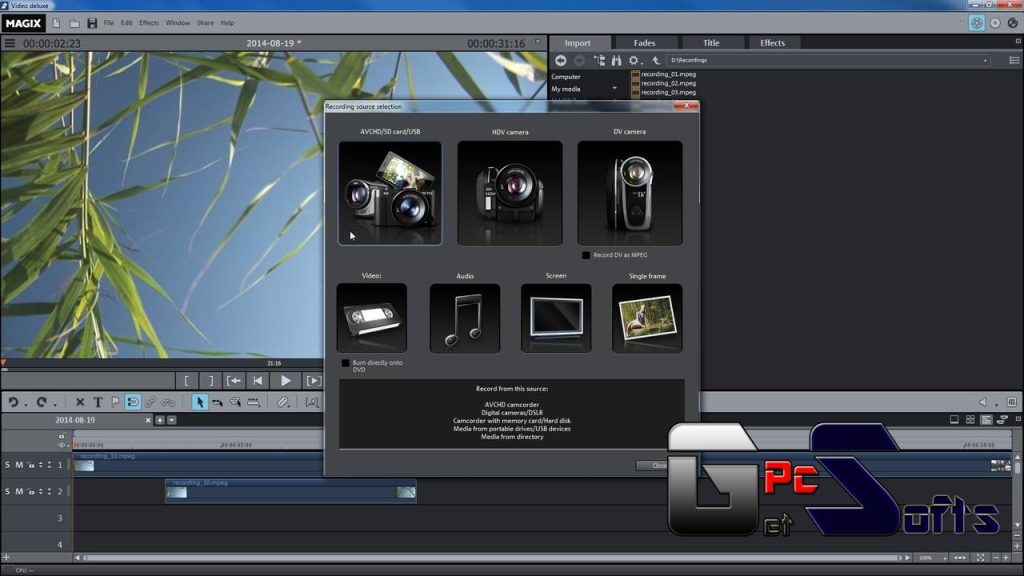Close the Recording source selection dialog
This screenshot has height=576, width=1024.
686,106
